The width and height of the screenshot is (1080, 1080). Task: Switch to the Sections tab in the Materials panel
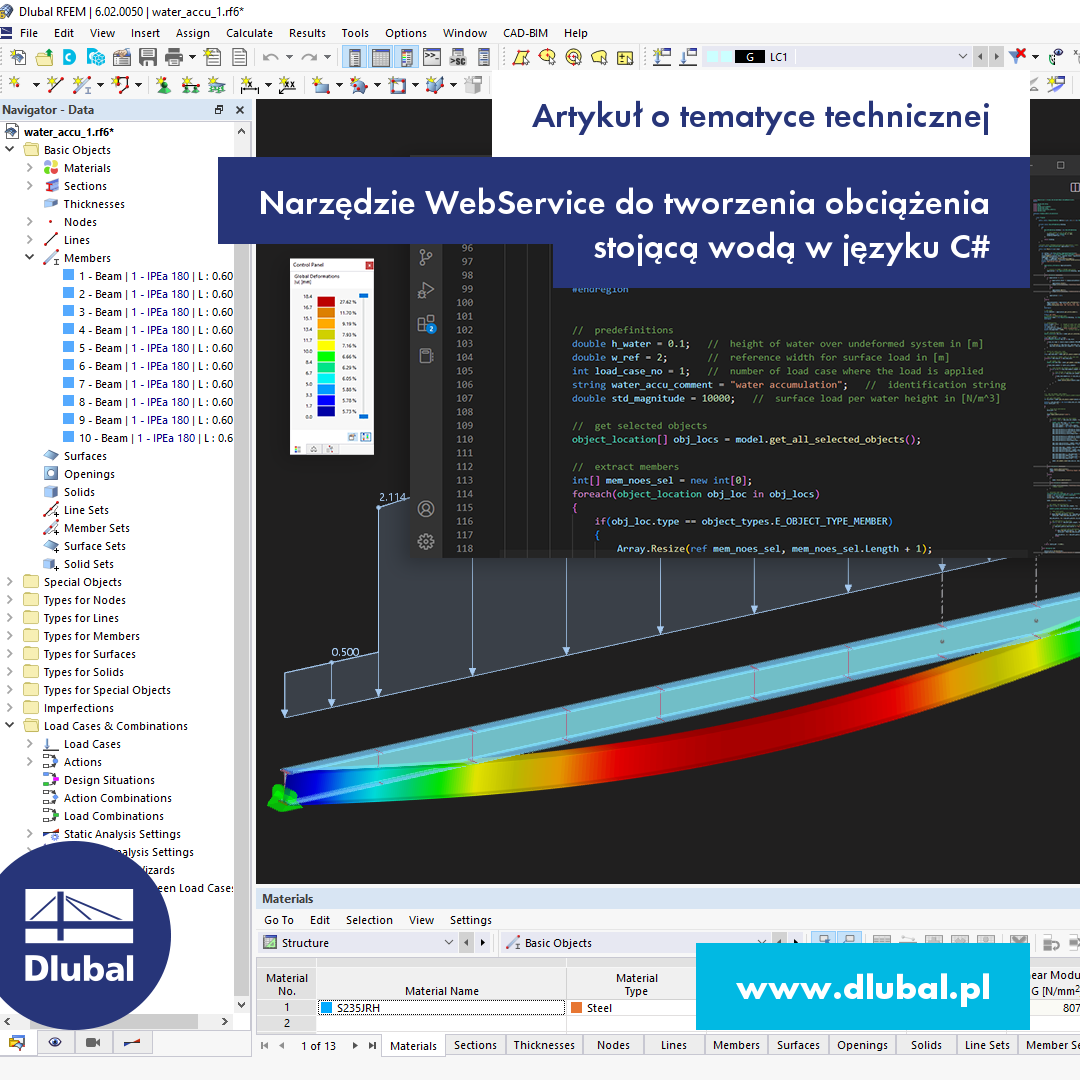pyautogui.click(x=475, y=1044)
